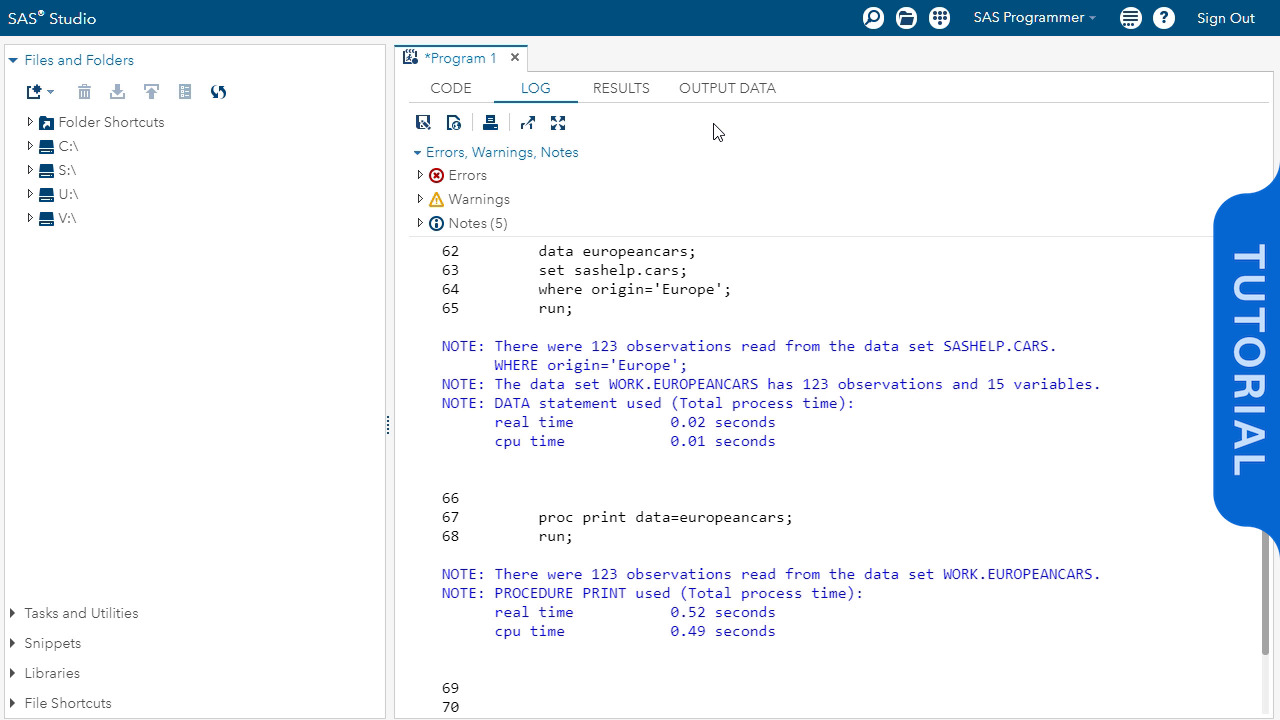Close the Program 1 tab

point(515,58)
